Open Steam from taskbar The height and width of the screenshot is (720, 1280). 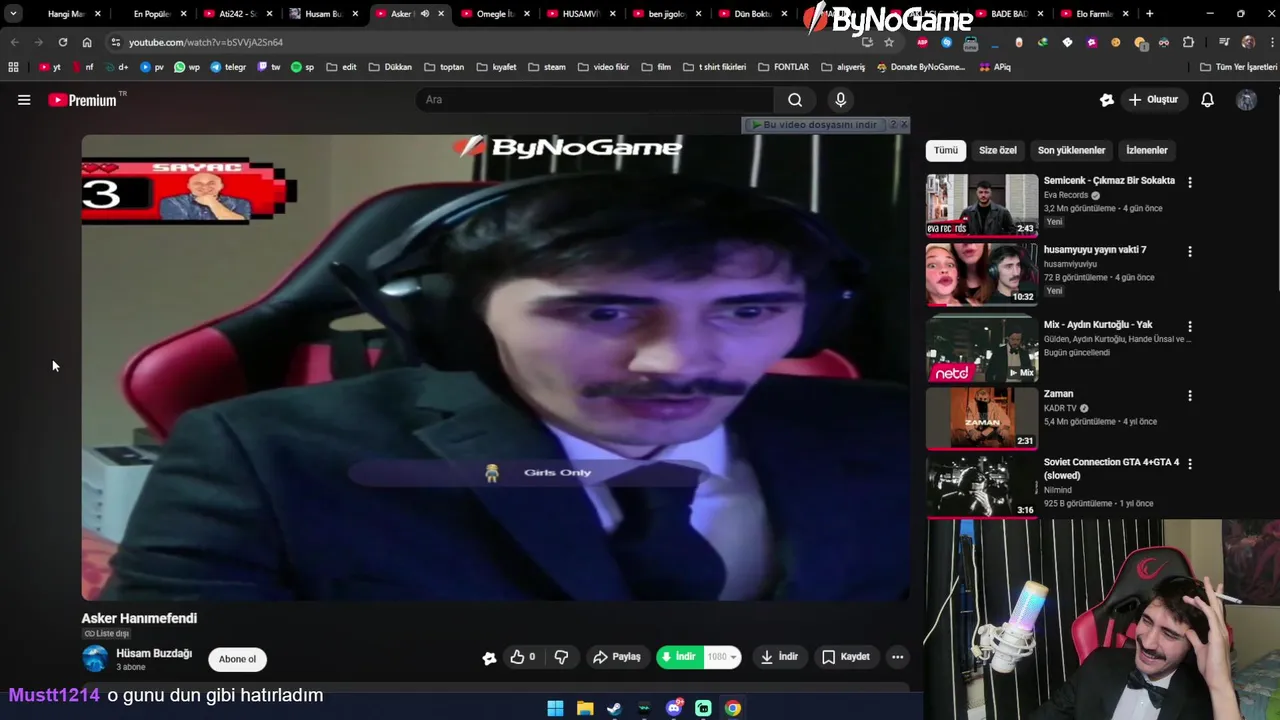[614, 708]
